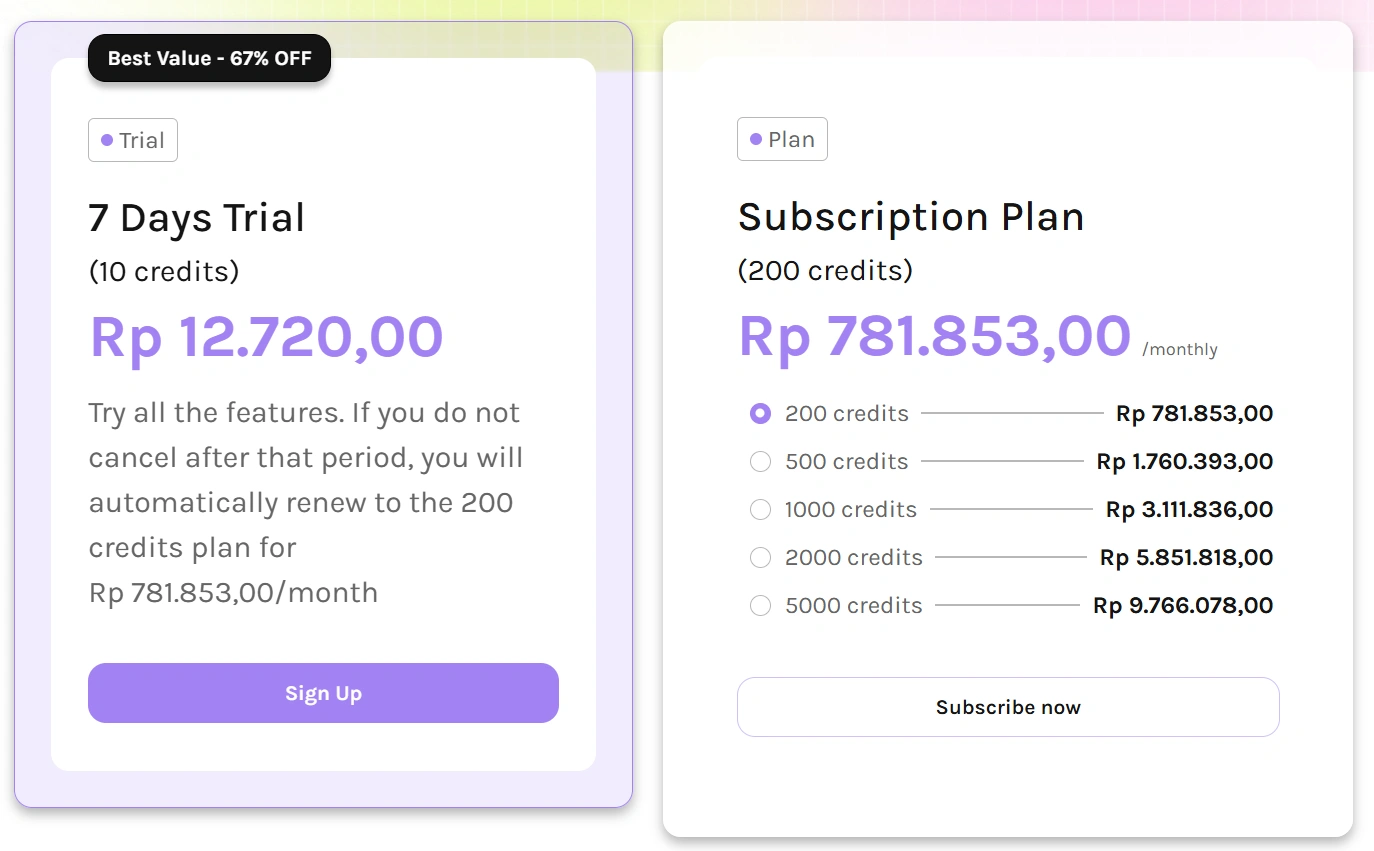This screenshot has height=851, width=1374.
Task: Select the 200 credits radio option
Action: [760, 414]
